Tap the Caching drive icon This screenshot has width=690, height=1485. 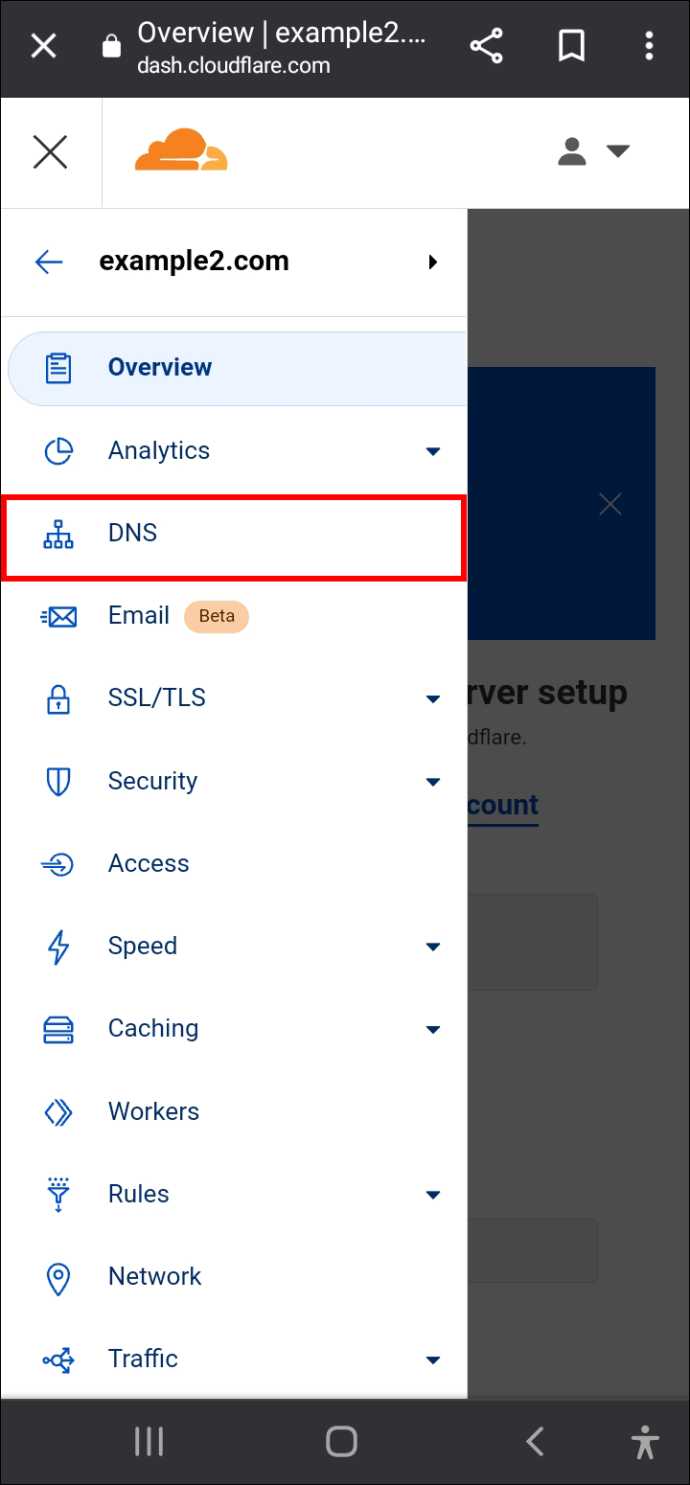click(x=59, y=1030)
